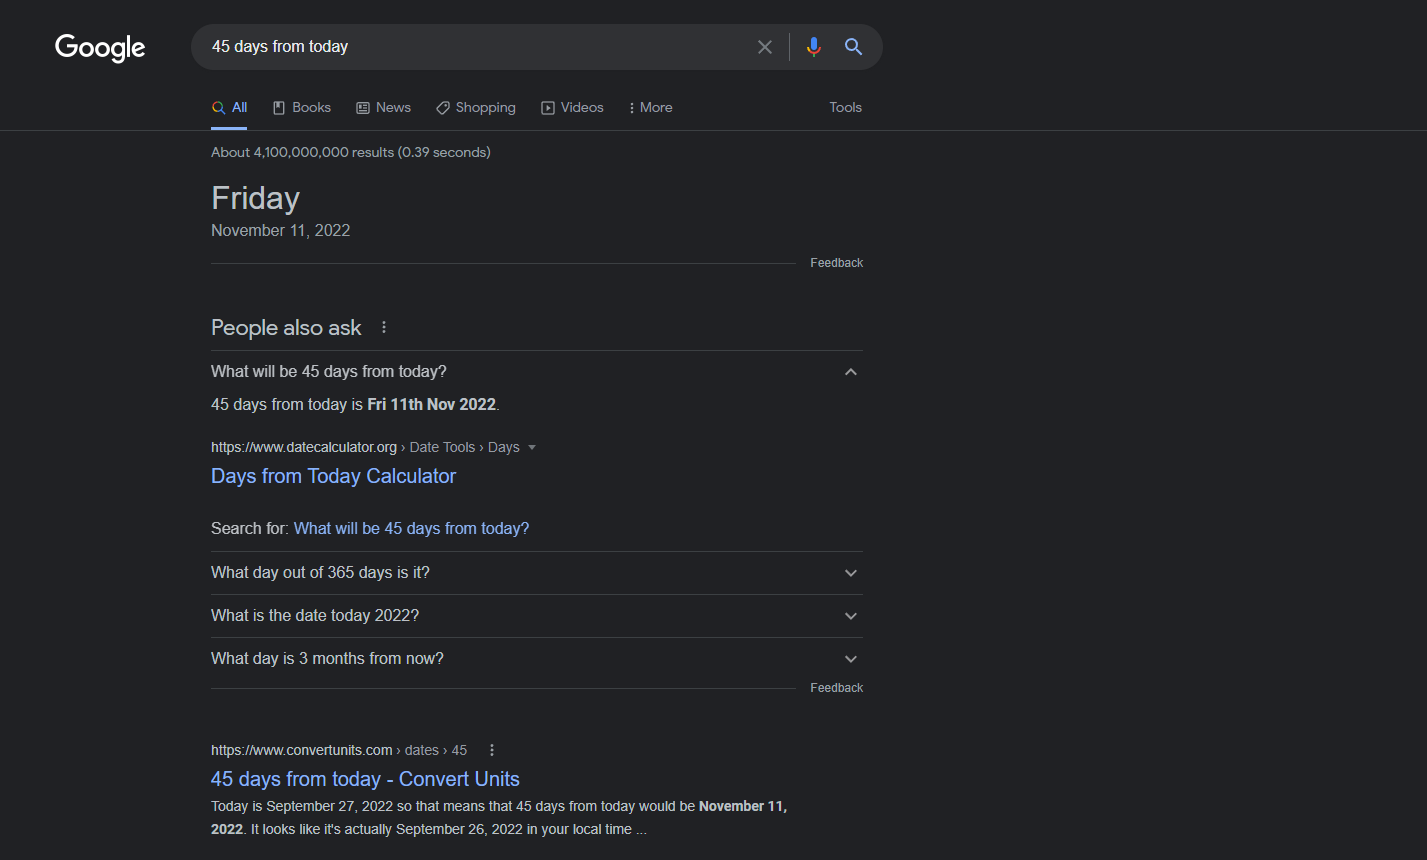Click the convertunits.com URL breadcrumb
Screen dimensions: 1427x860
click(x=338, y=750)
